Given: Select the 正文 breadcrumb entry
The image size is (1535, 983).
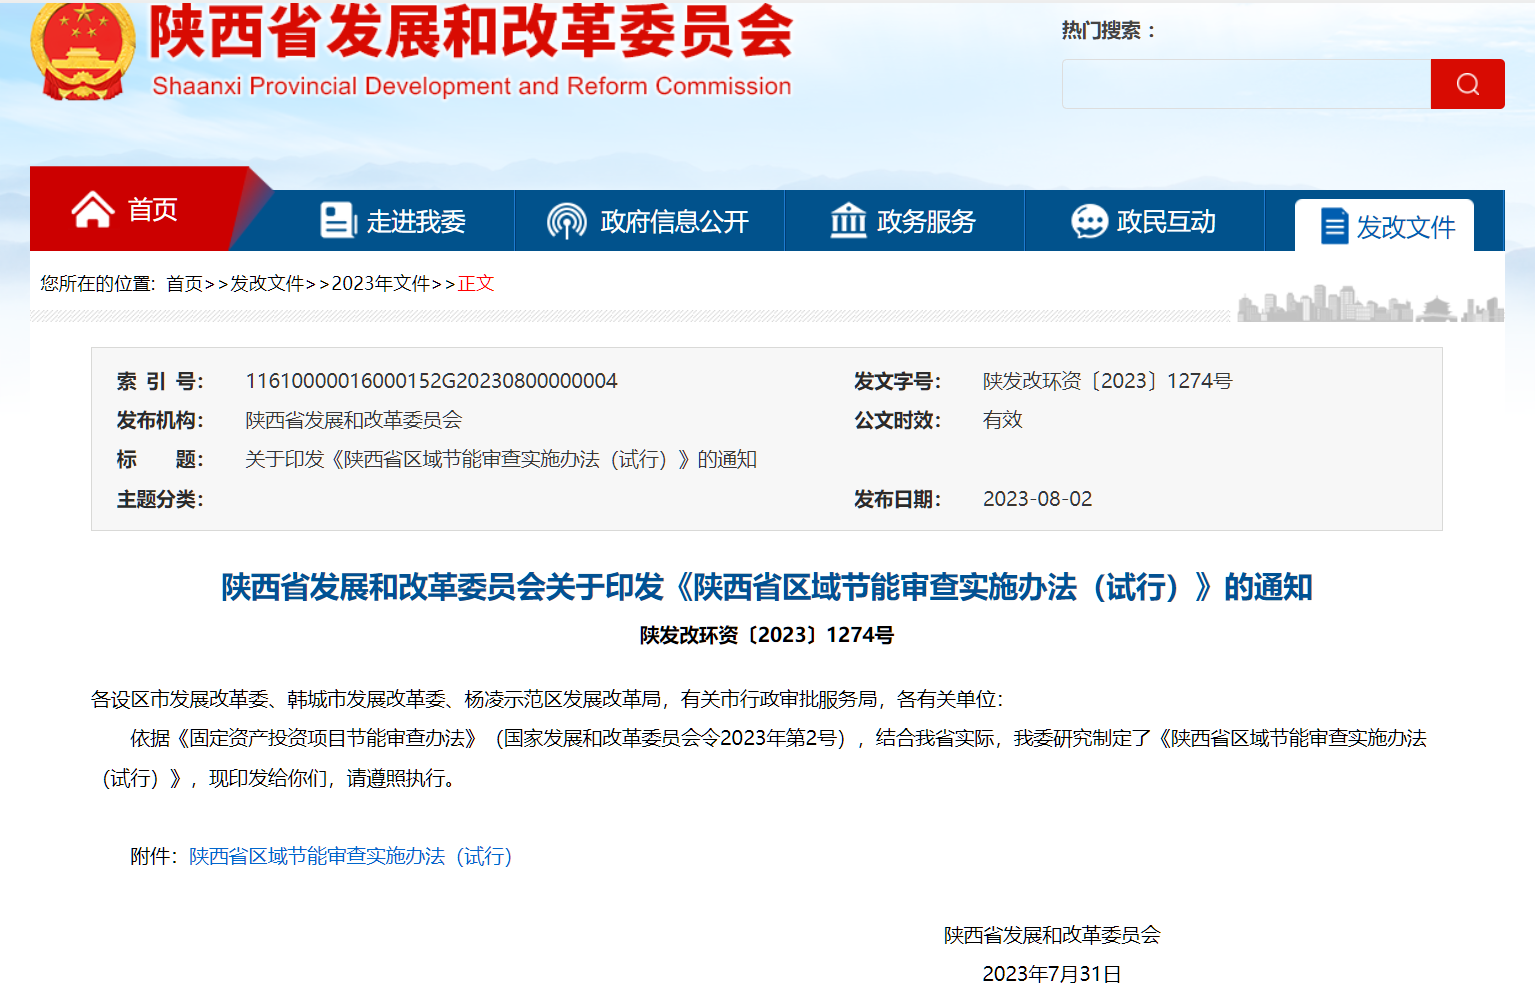Looking at the screenshot, I should pos(476,284).
